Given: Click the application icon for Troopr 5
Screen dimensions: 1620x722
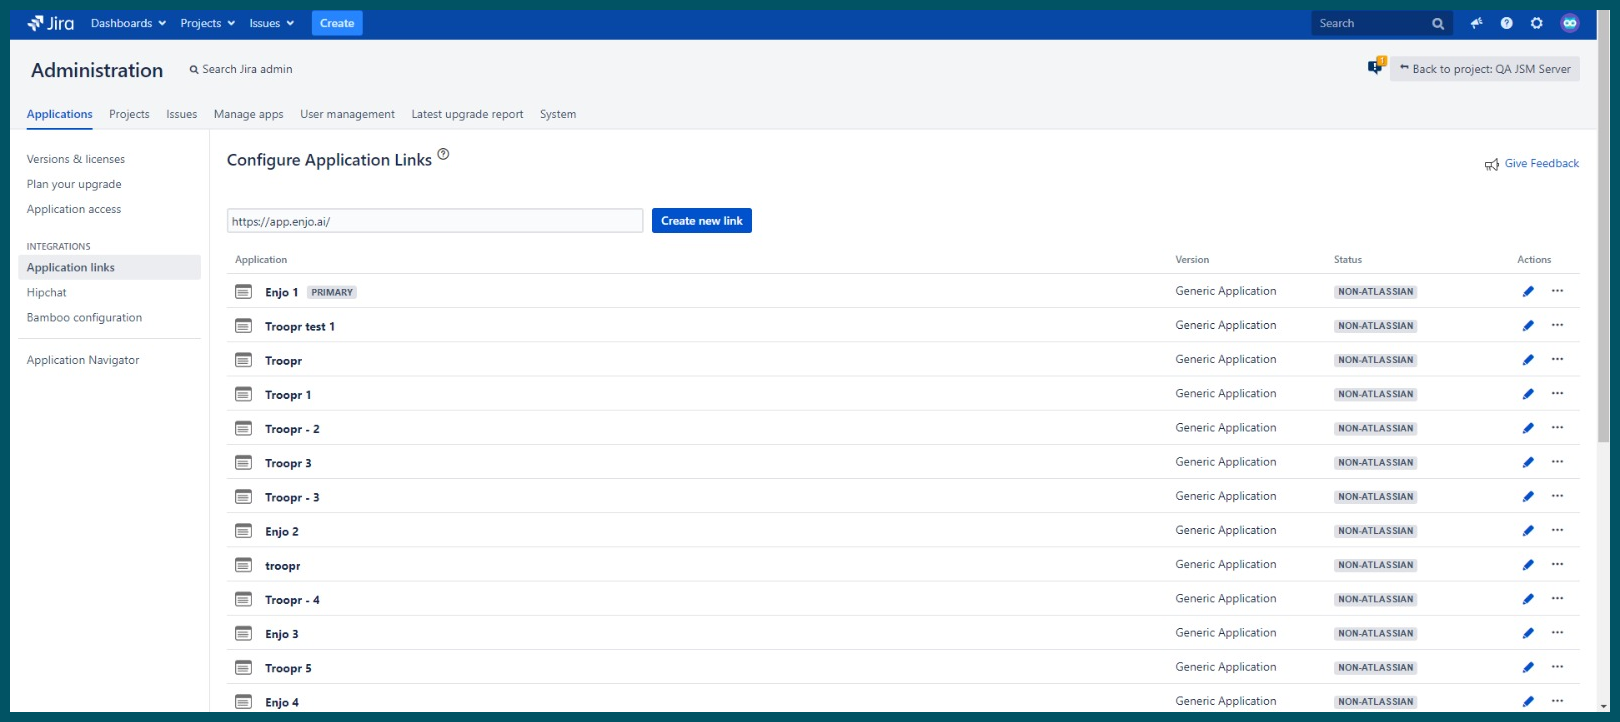Looking at the screenshot, I should click(x=243, y=667).
